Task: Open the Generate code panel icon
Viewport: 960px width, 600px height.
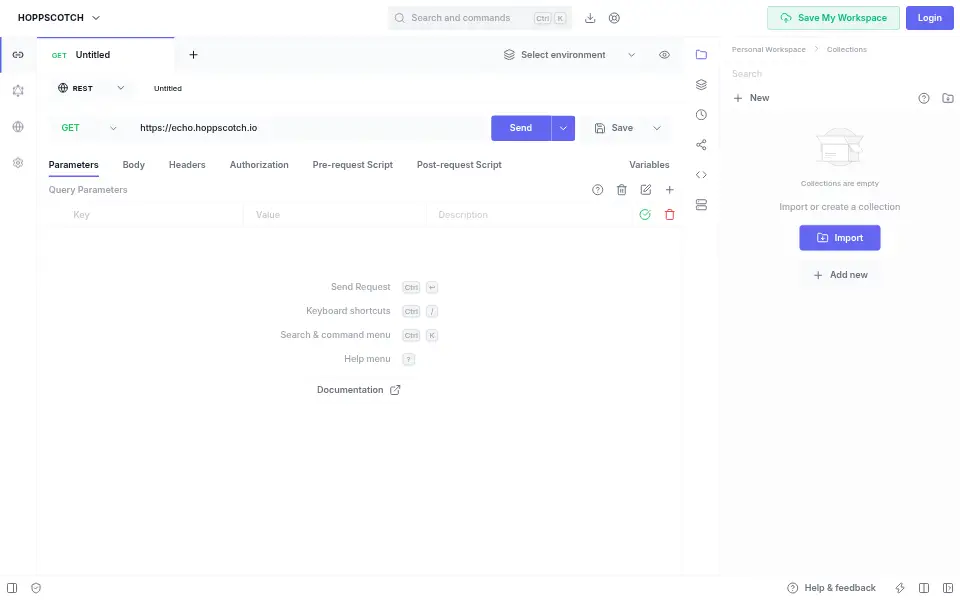Action: (x=701, y=174)
